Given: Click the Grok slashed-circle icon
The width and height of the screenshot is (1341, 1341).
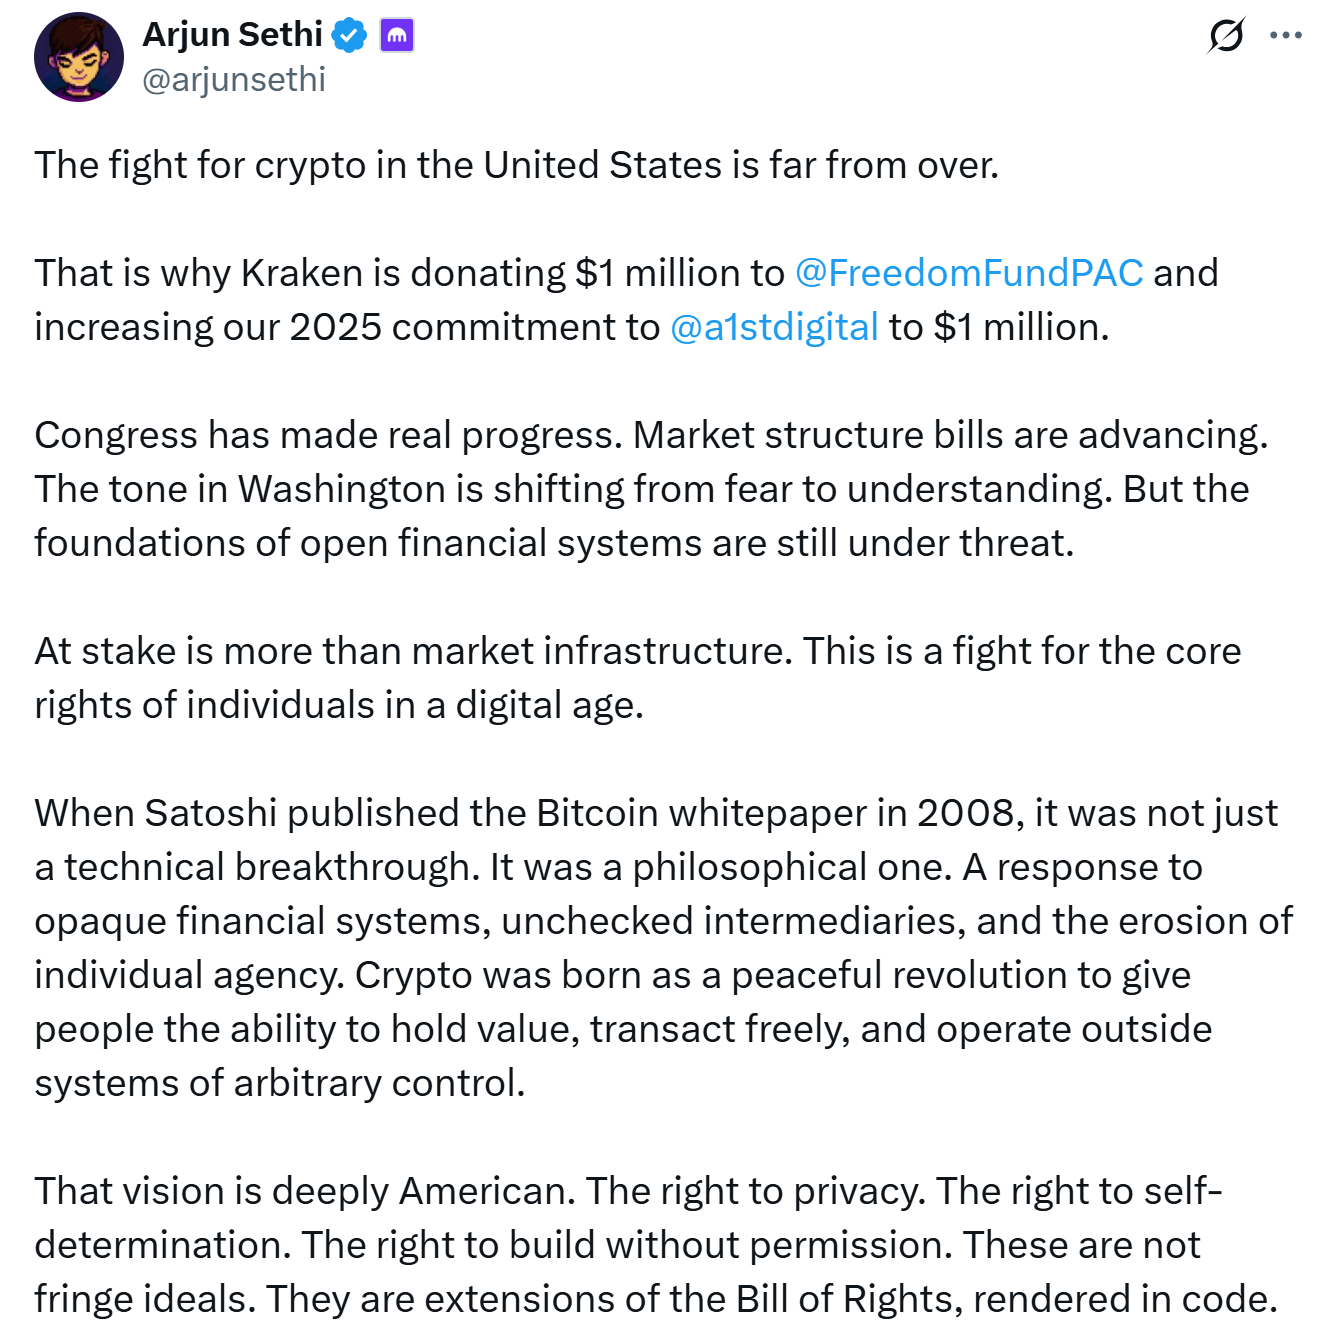Looking at the screenshot, I should click(1225, 36).
